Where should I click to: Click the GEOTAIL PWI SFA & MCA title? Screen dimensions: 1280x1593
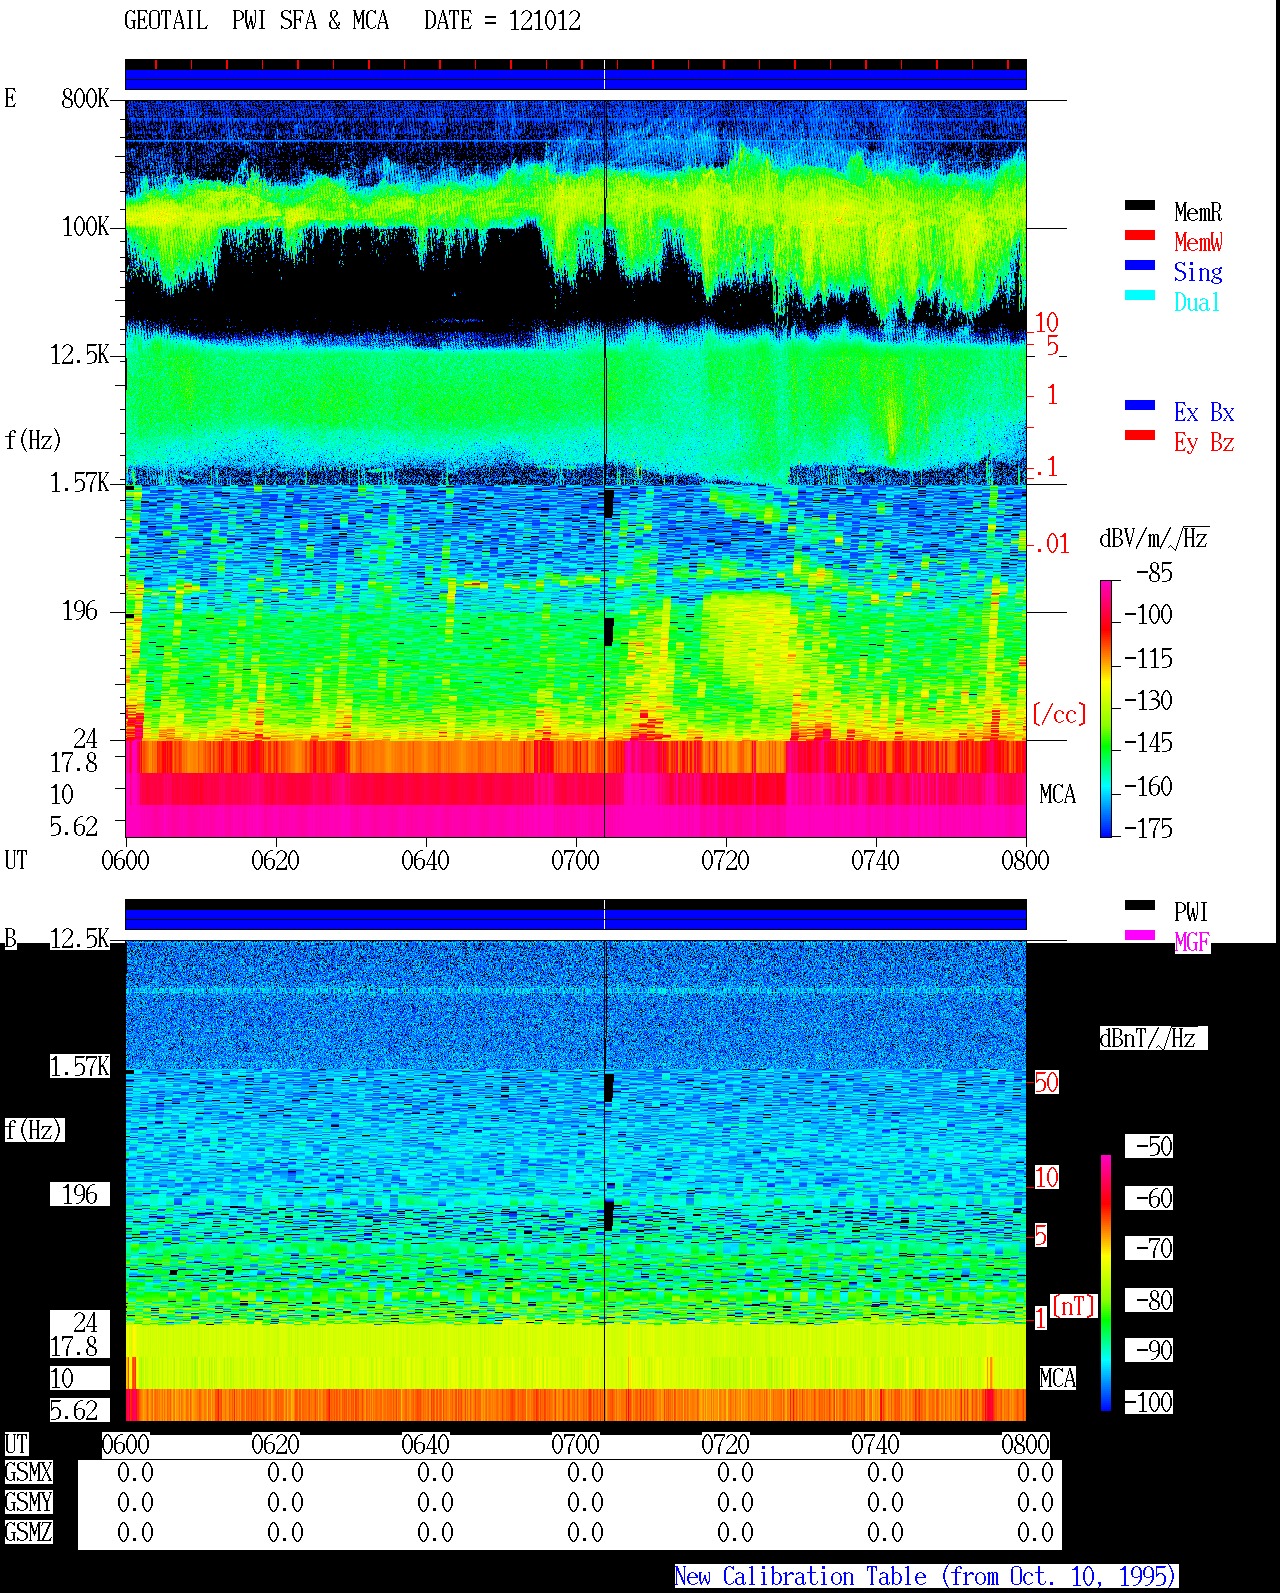[x=352, y=21]
